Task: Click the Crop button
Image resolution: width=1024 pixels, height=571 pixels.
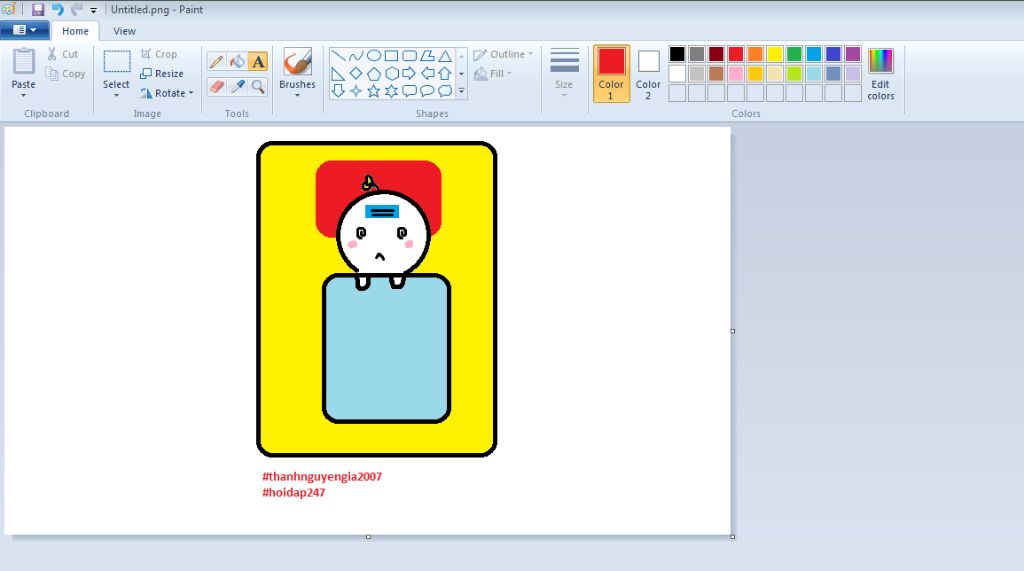Action: click(x=159, y=54)
